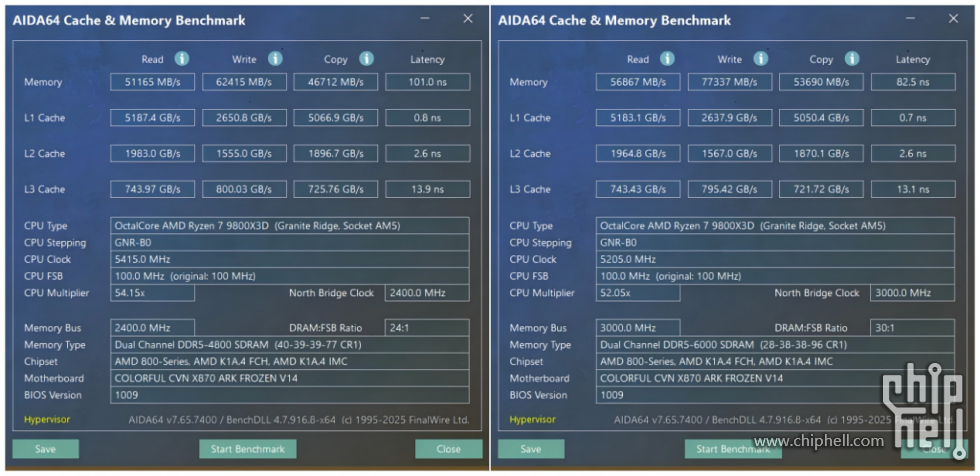
Task: Select L2 Cache Read value 1983.0 GB/s
Action: (152, 153)
